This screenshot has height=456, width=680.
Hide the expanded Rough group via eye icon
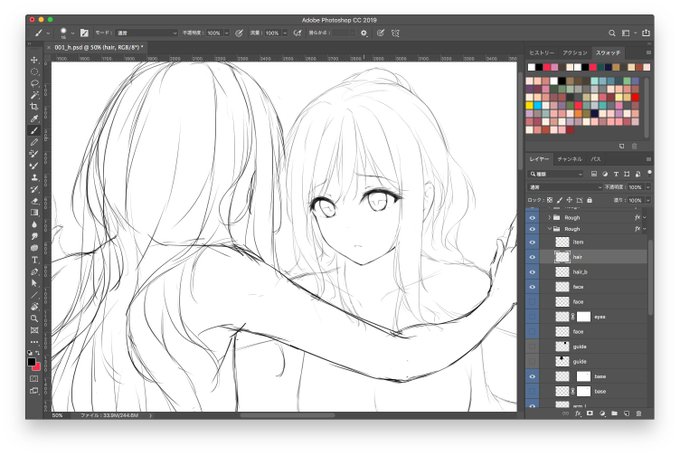(532, 229)
